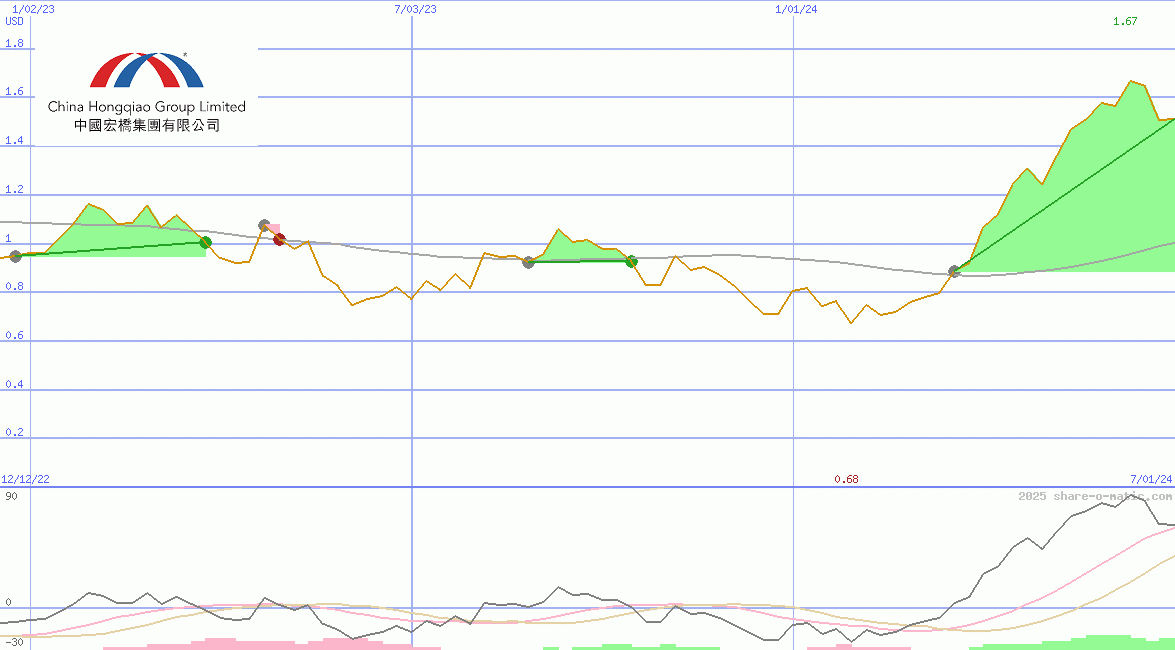Click the 90 oscillator axis label

(10, 496)
